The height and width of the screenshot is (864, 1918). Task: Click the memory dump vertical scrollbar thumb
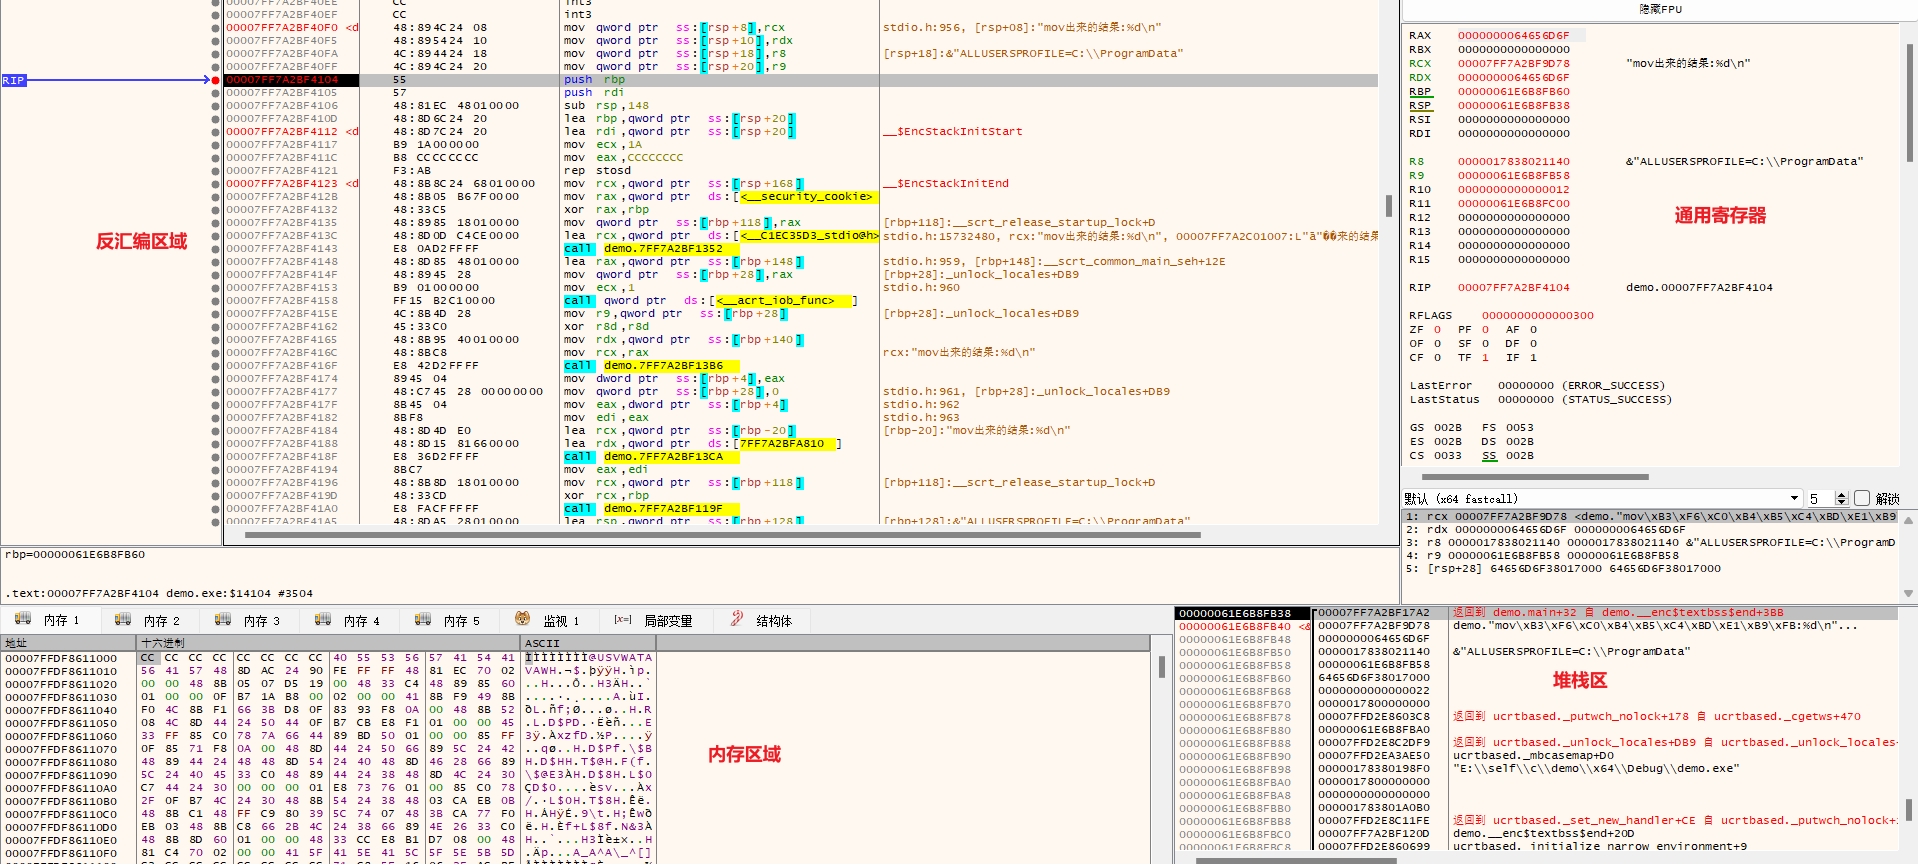click(1161, 667)
